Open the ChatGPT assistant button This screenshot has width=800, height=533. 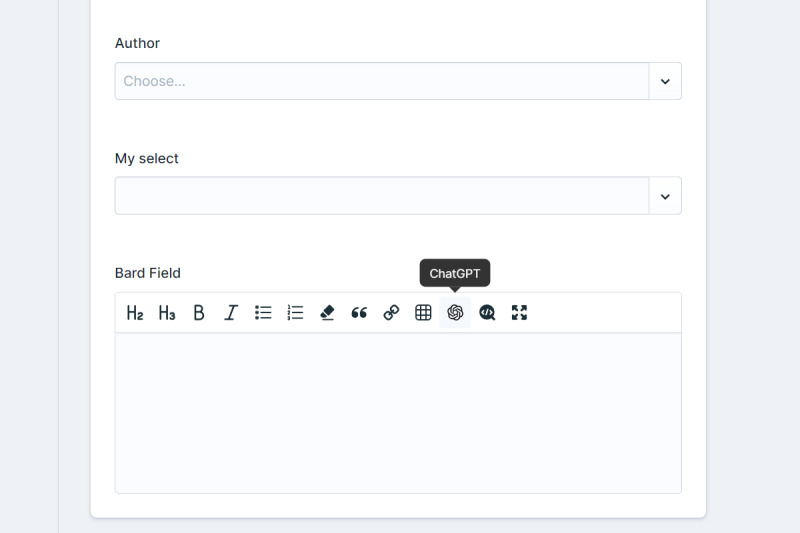(455, 313)
